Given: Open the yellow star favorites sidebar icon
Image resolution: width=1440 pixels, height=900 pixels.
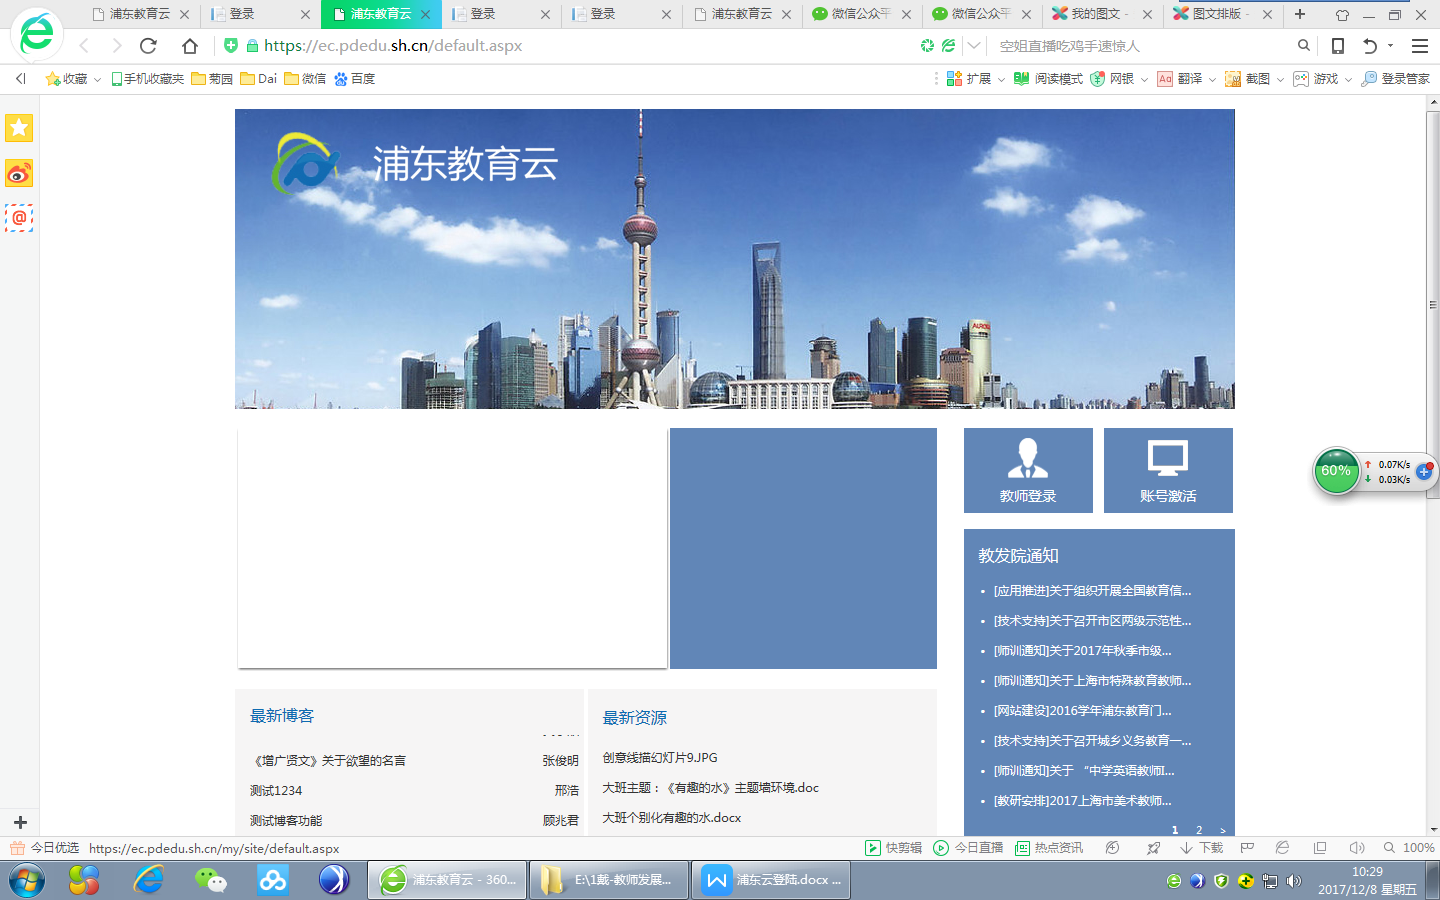Looking at the screenshot, I should [x=19, y=128].
